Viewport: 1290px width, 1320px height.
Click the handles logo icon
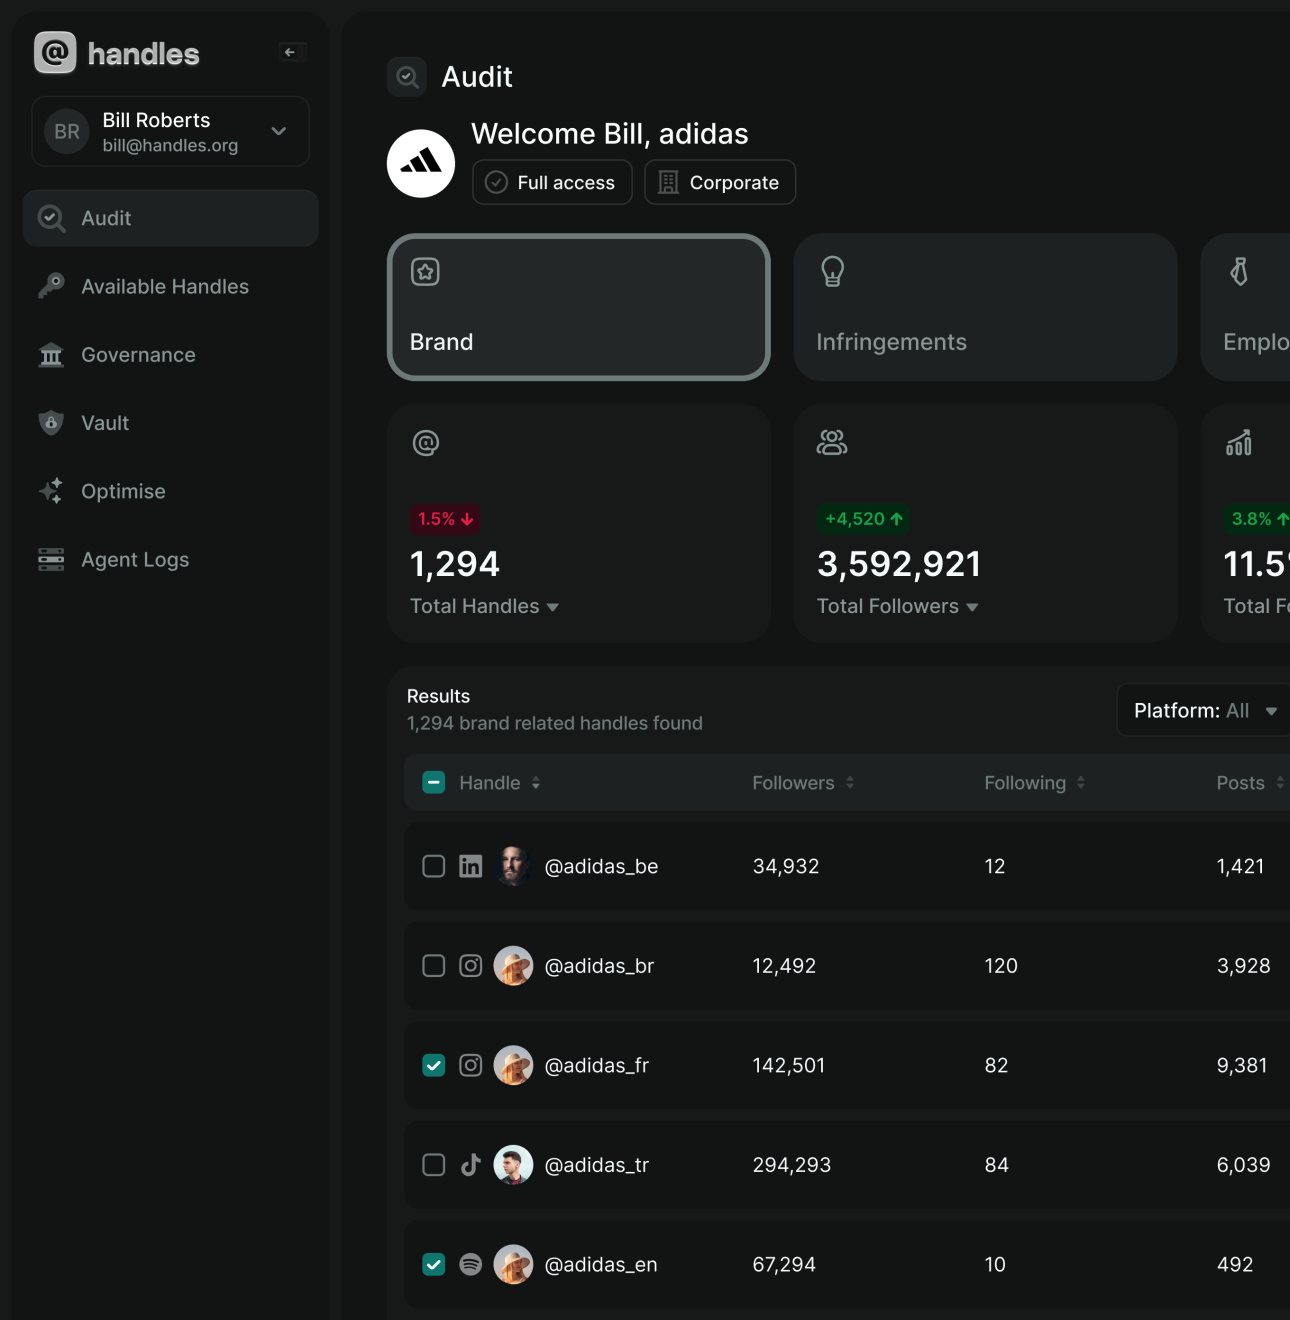55,53
